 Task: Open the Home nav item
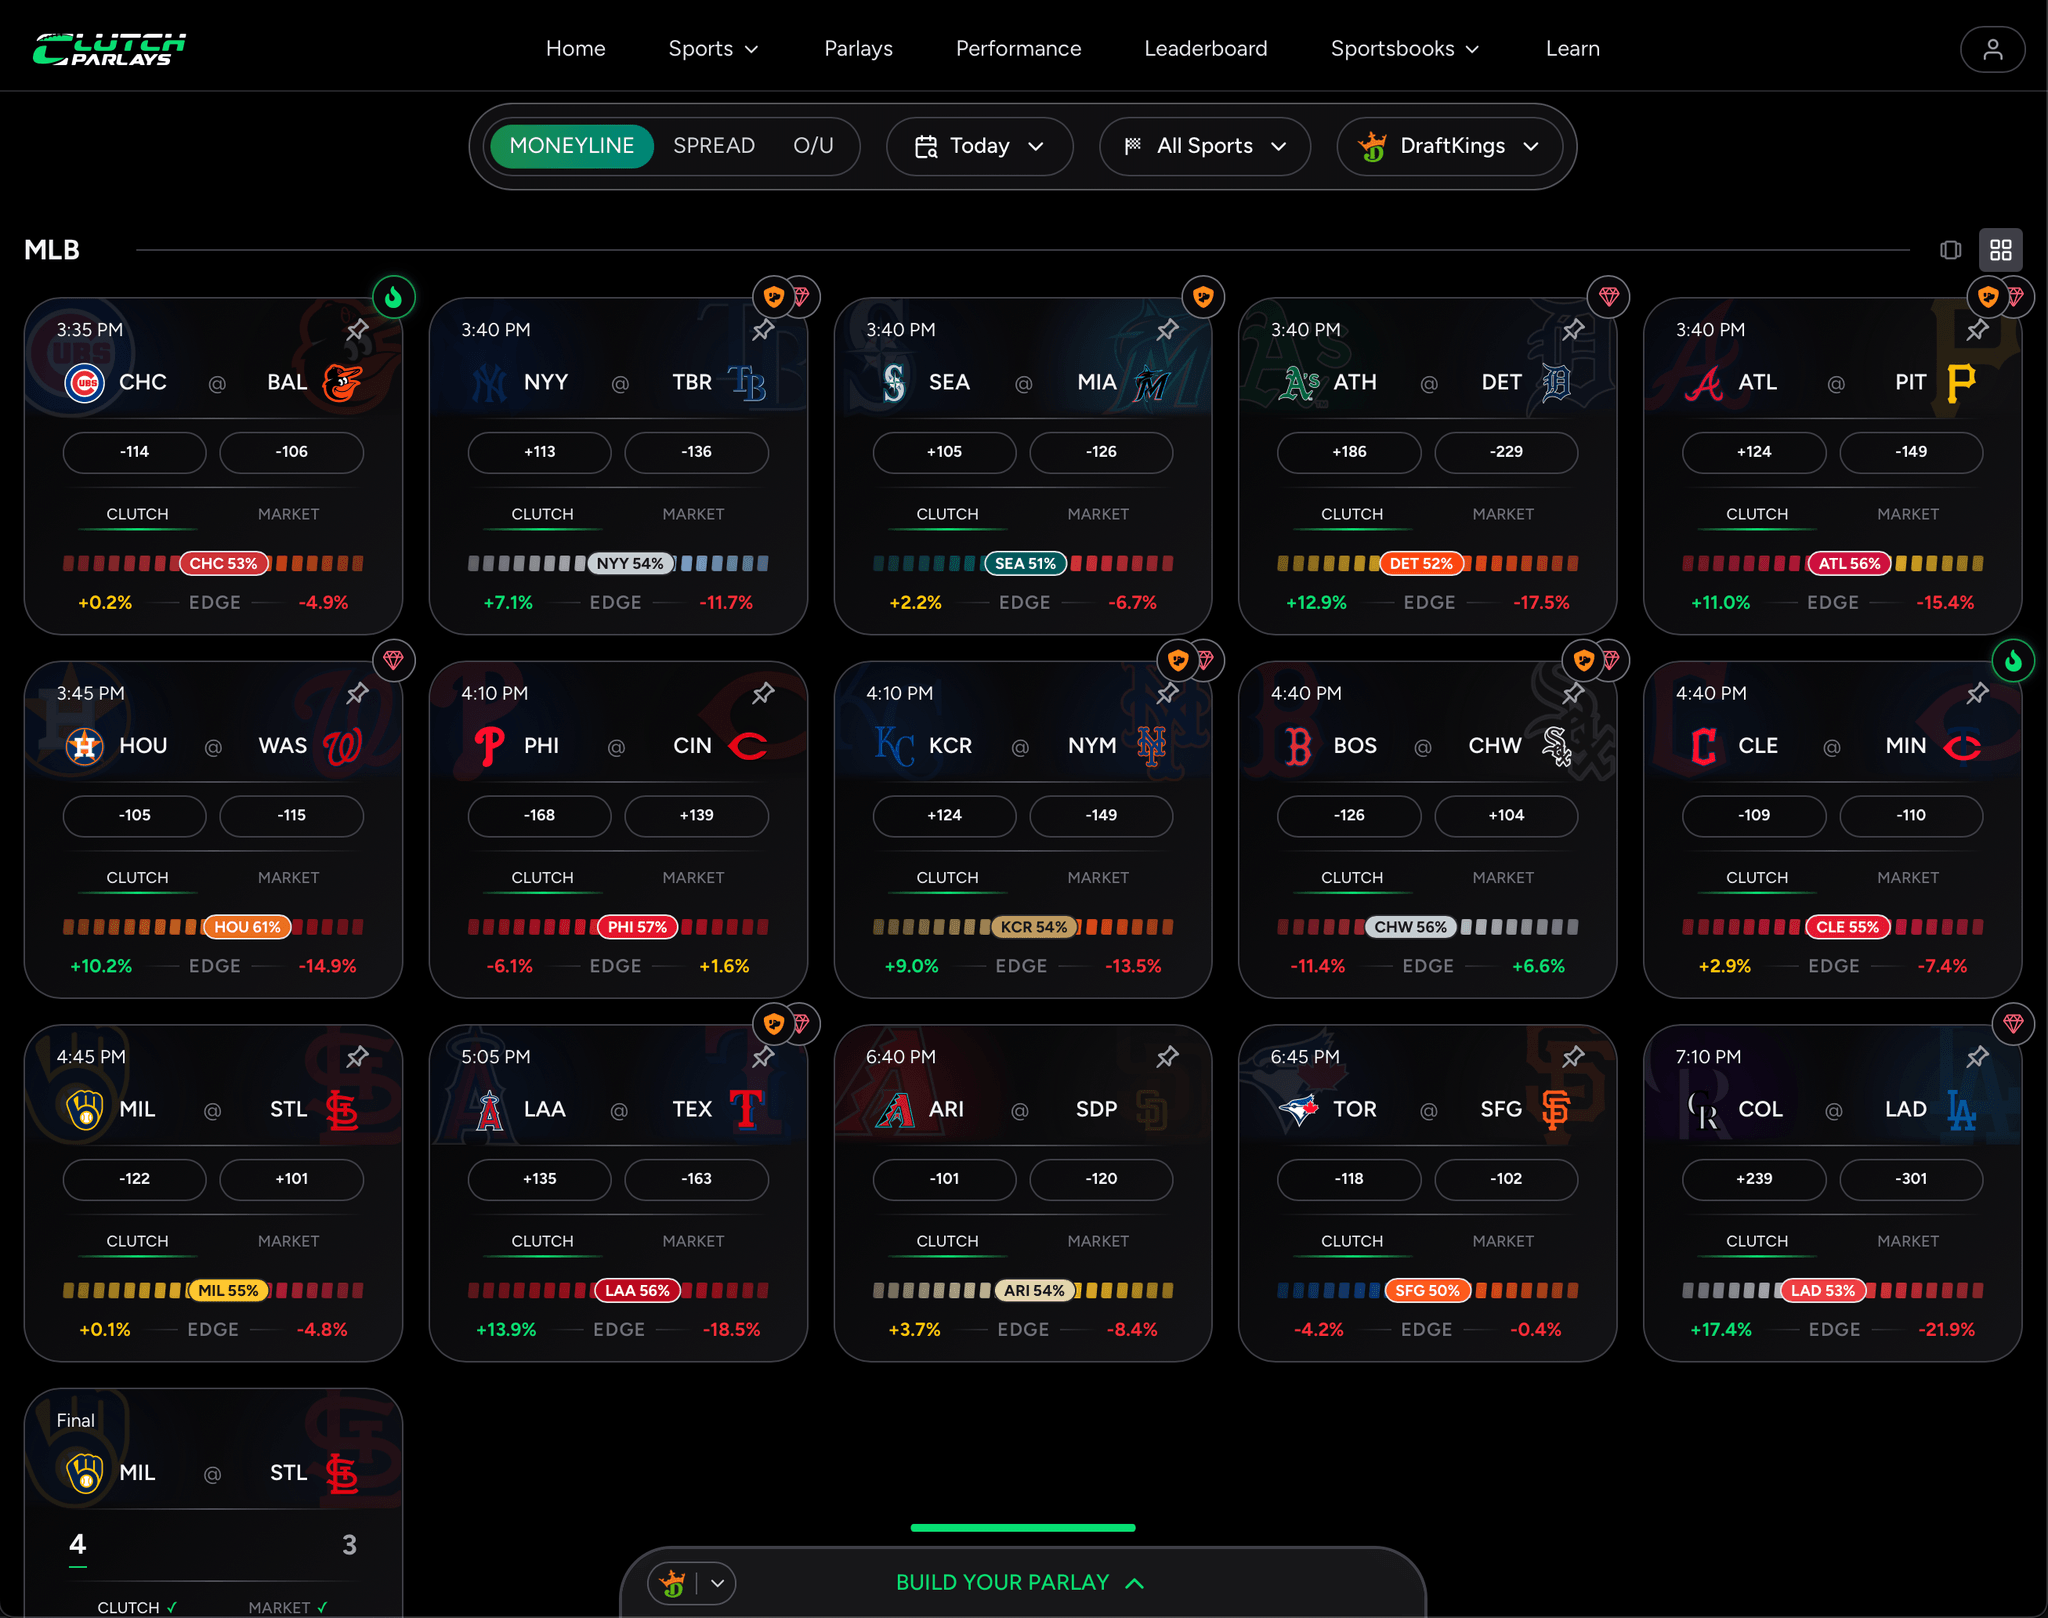(x=576, y=49)
